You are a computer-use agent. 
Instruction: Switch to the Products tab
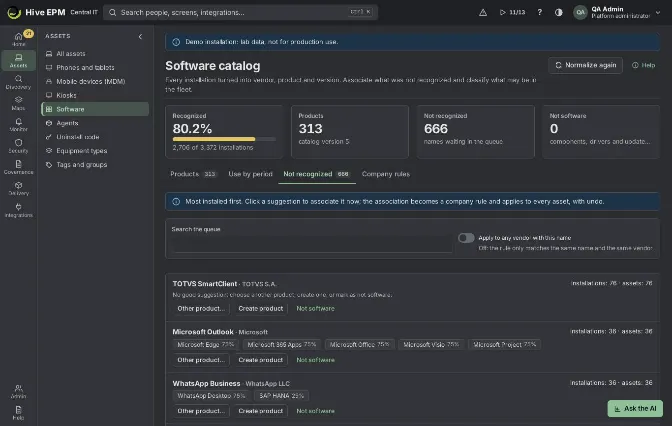193,174
